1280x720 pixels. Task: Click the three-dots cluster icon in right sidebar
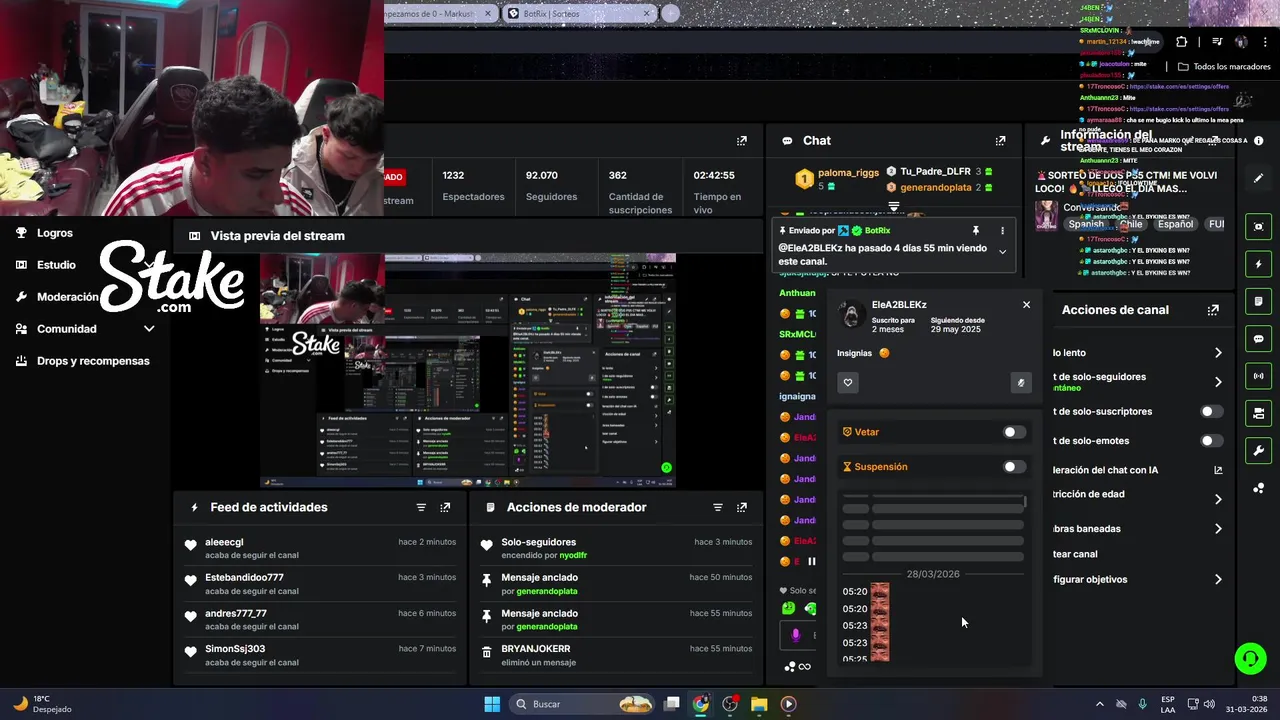pyautogui.click(x=1259, y=488)
